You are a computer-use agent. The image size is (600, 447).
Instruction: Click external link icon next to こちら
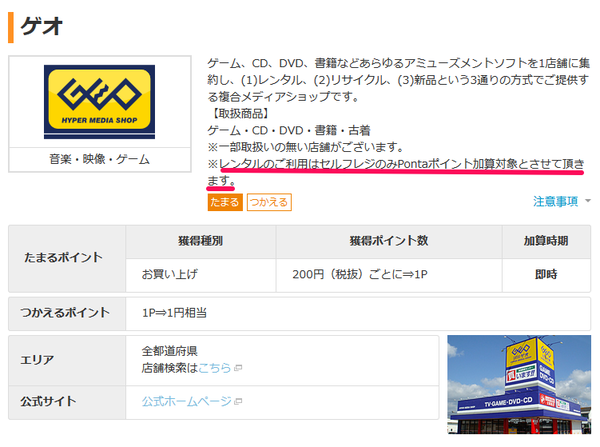[x=238, y=368]
